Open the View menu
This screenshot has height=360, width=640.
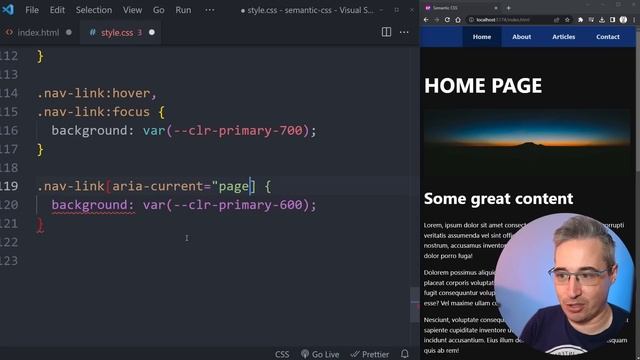(133, 10)
